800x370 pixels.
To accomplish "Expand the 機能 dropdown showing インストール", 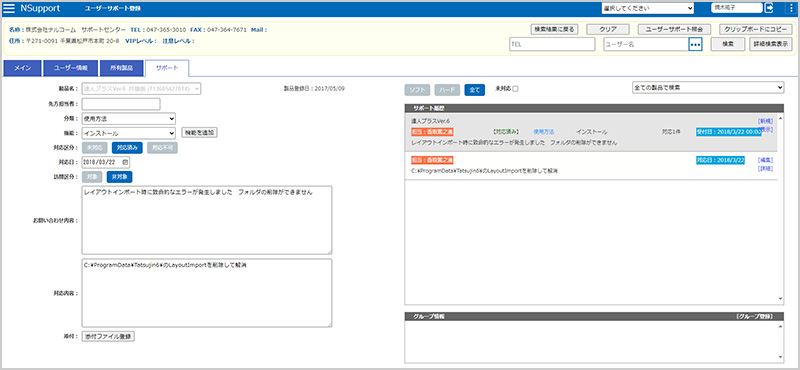I will 129,133.
